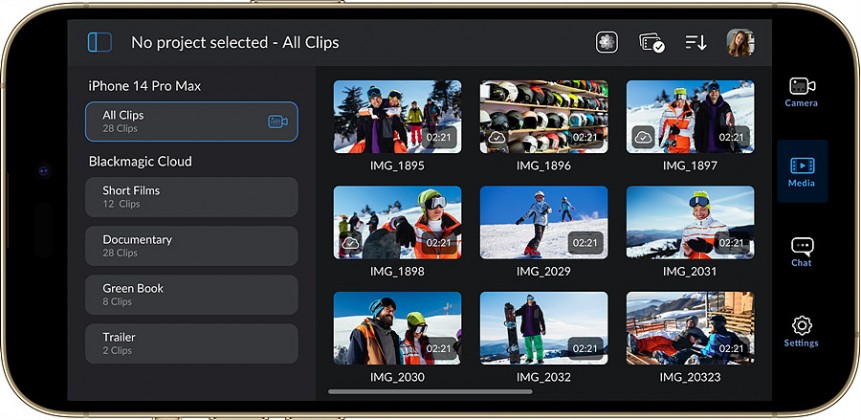Viewport: 861px width, 420px height.
Task: Switch to the Media tab
Action: coord(802,171)
